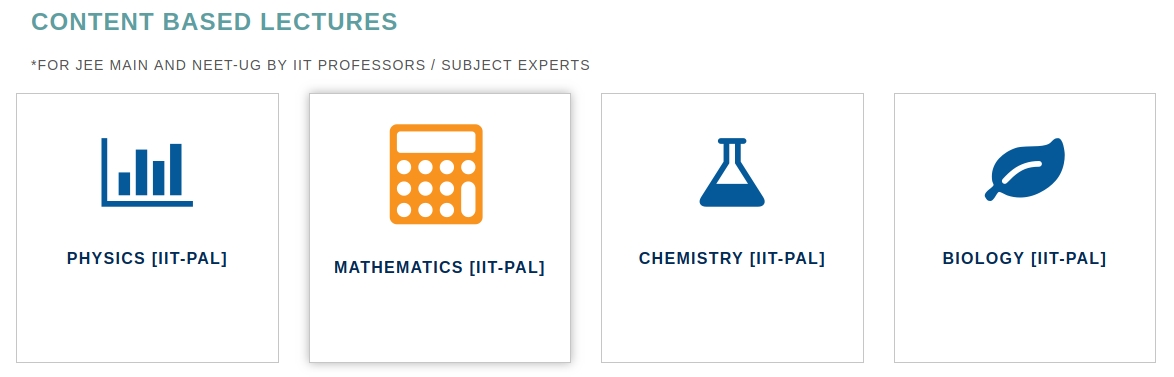
Task: Follow the CHEMISTRY [IIT-PAL] label link
Action: [732, 258]
